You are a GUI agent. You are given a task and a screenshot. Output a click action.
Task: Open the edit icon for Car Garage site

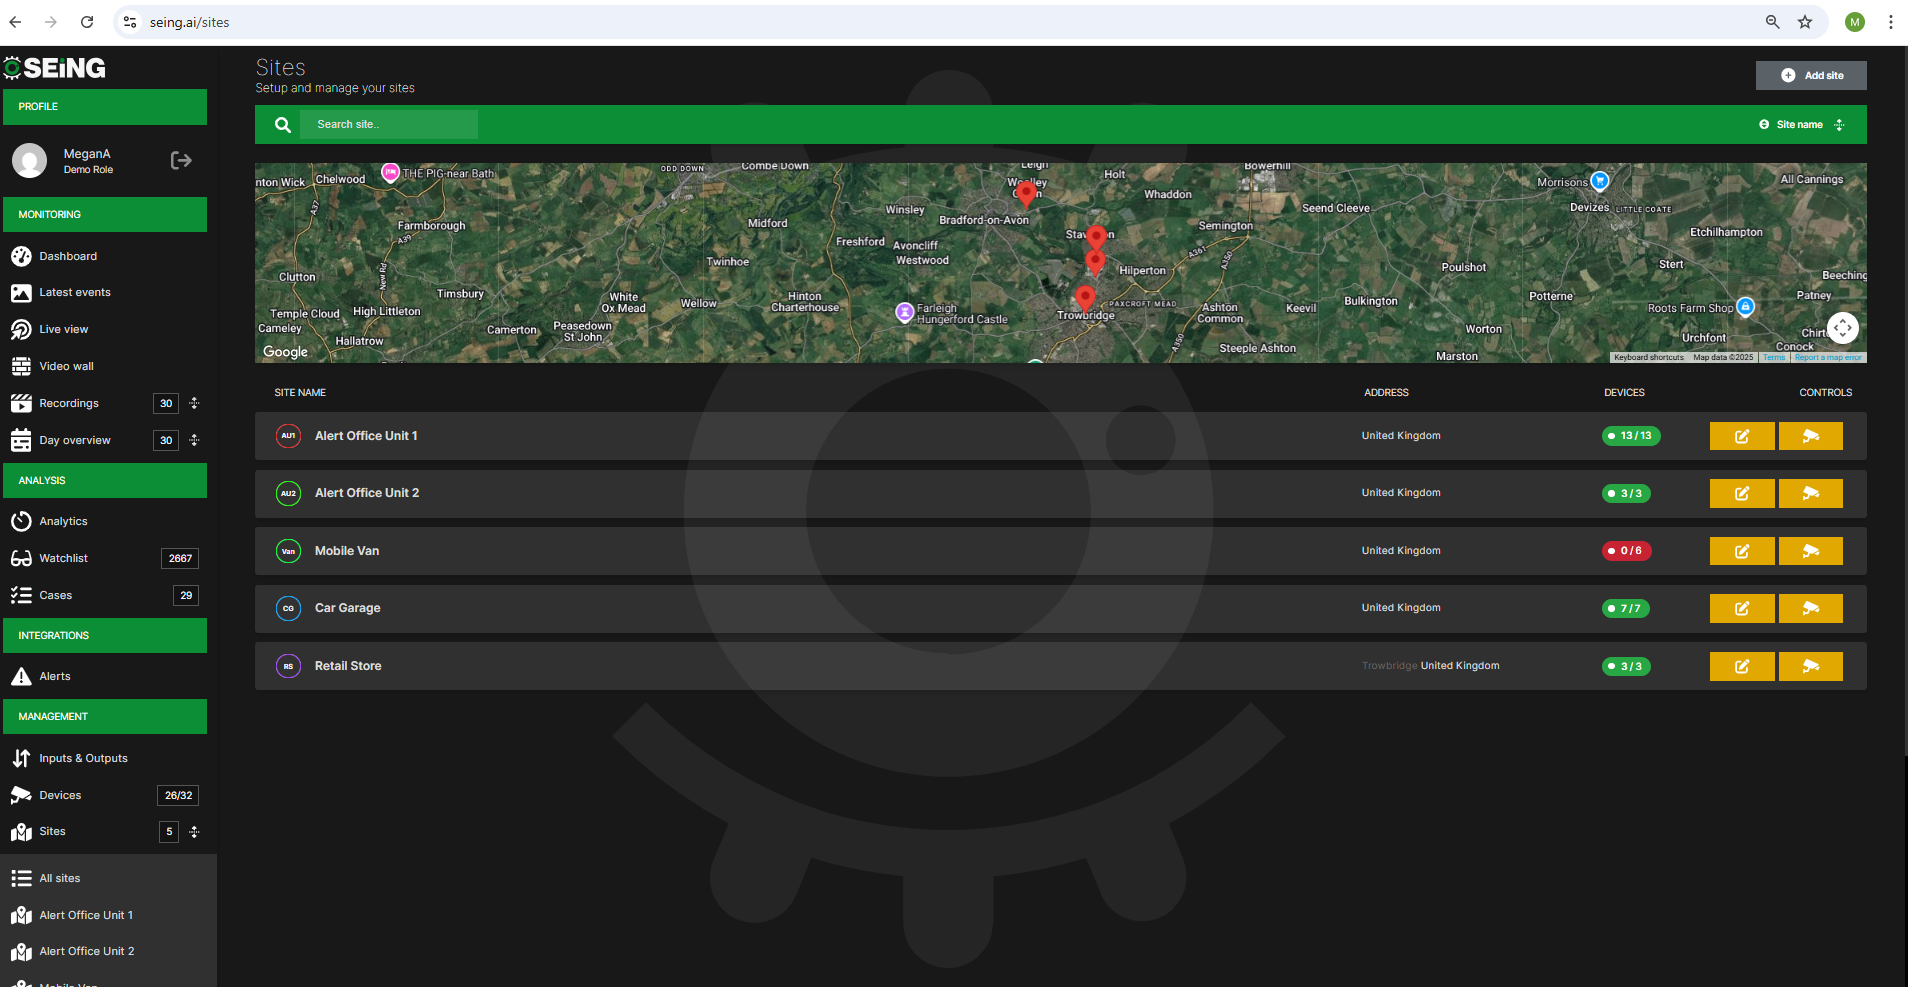[1741, 608]
